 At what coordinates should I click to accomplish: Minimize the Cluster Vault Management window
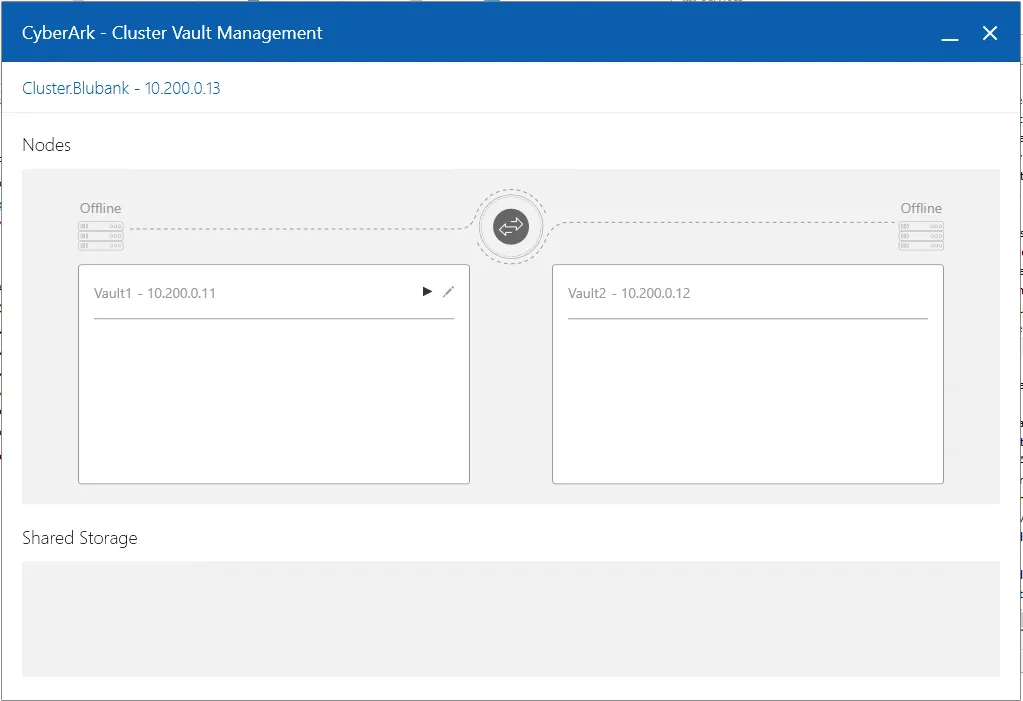pos(950,34)
